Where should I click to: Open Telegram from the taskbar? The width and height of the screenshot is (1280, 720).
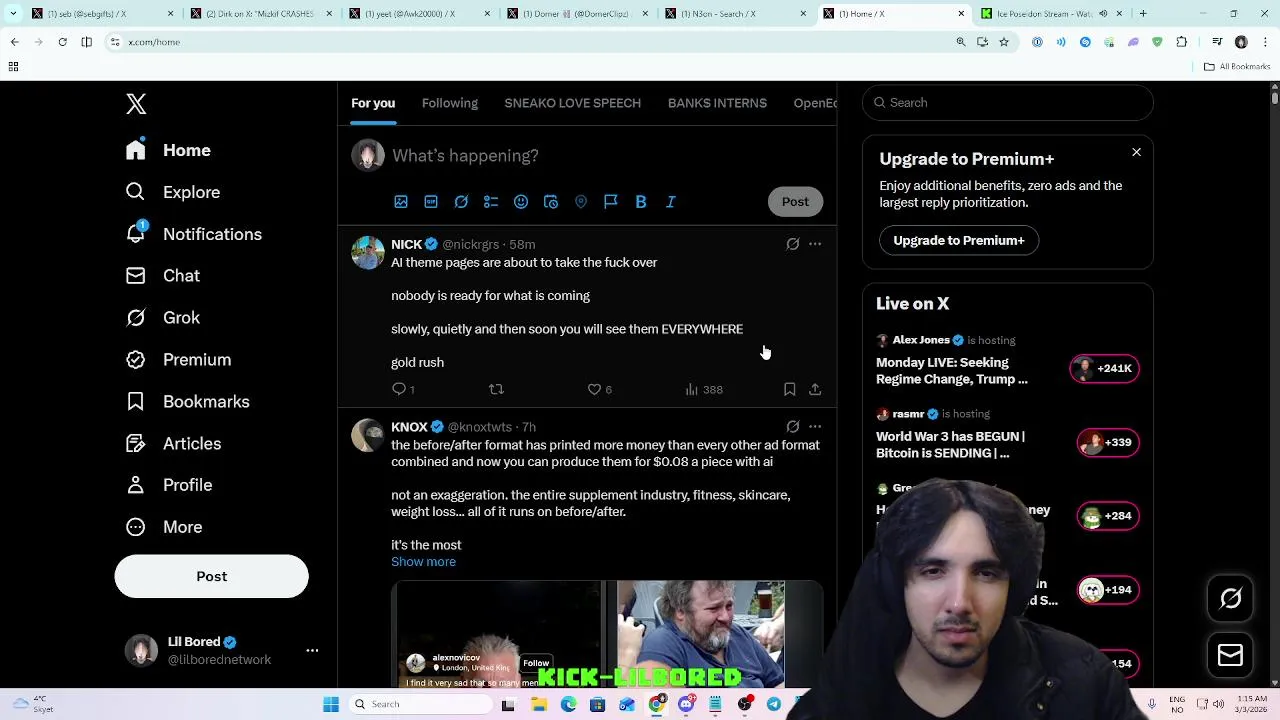click(774, 704)
